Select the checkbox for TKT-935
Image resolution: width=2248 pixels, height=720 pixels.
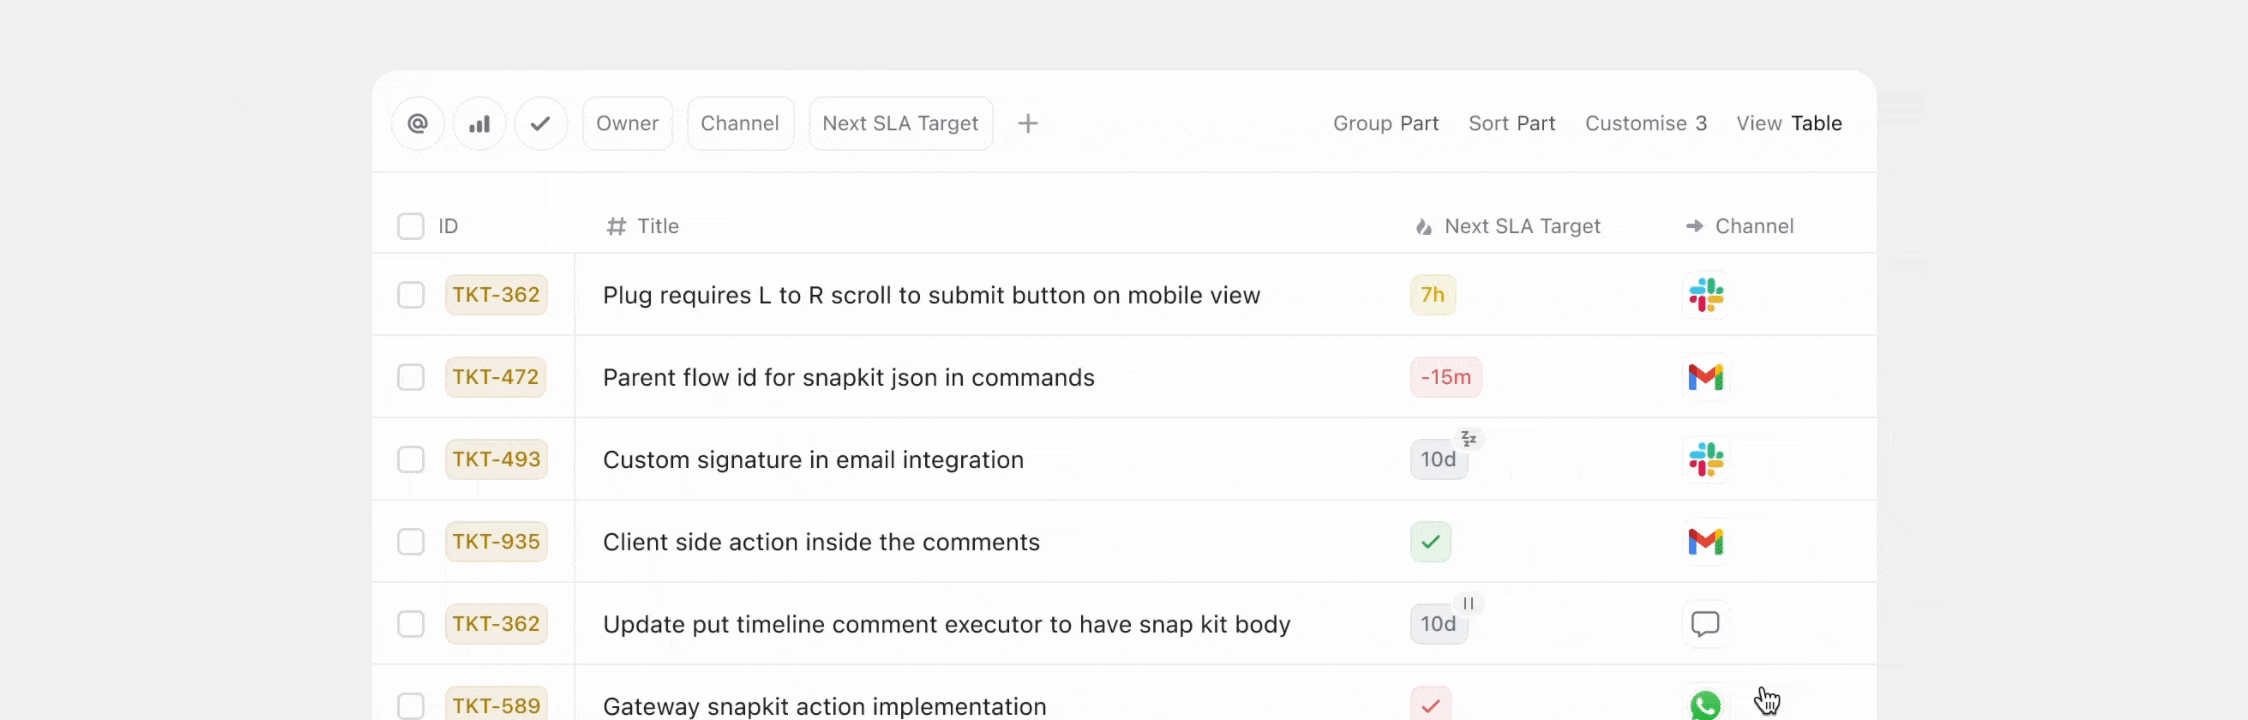point(411,541)
